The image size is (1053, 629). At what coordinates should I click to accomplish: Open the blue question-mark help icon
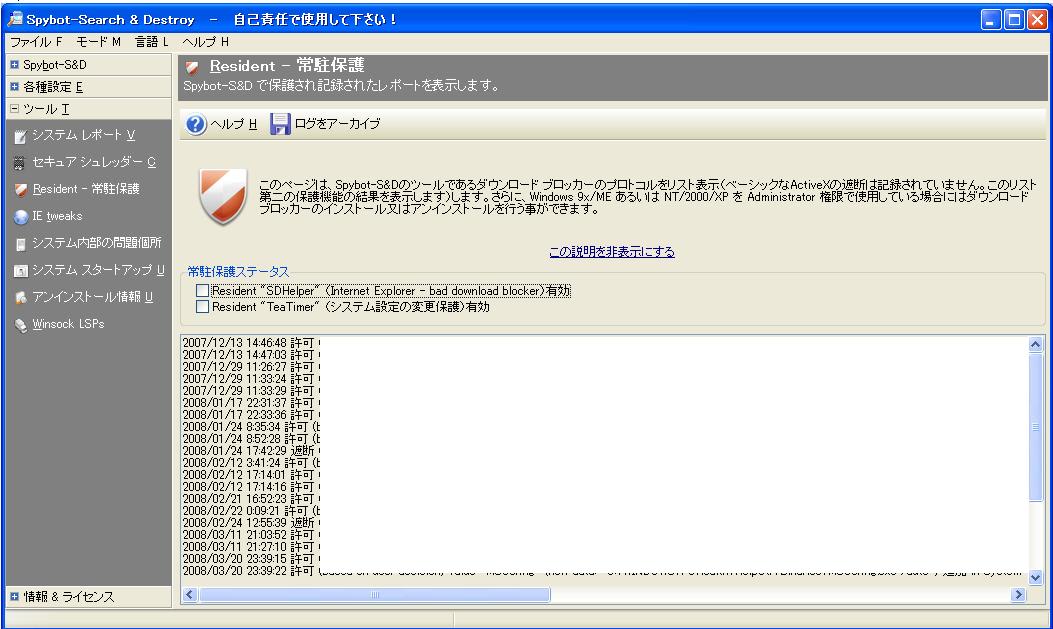tap(195, 124)
